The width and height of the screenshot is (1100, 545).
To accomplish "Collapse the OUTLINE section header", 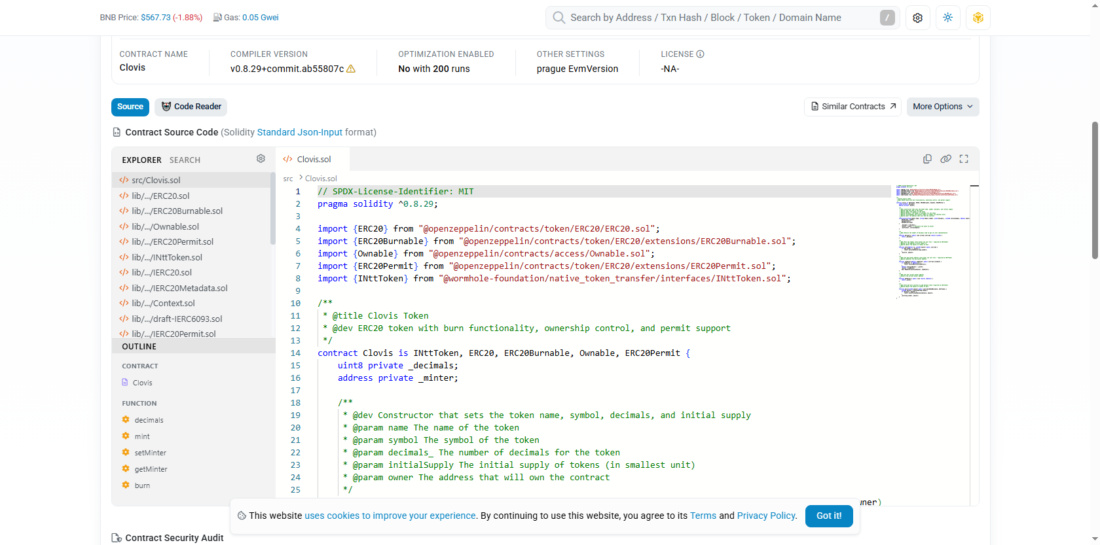I will click(194, 346).
